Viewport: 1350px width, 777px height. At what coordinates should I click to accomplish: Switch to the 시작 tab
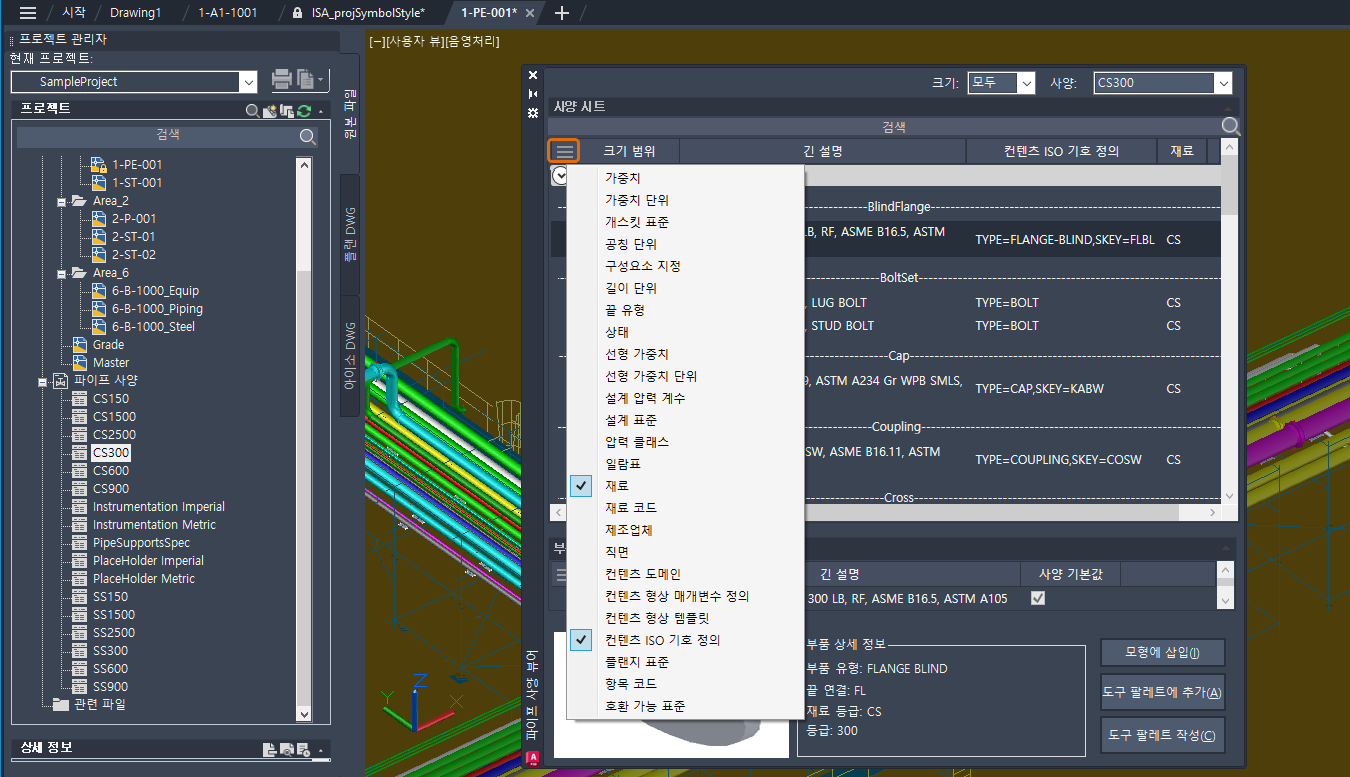(74, 13)
